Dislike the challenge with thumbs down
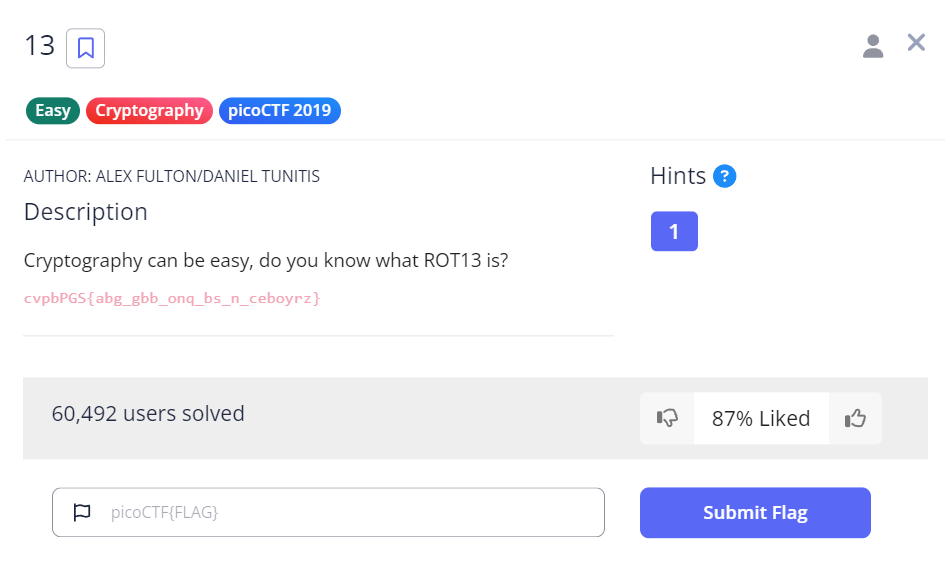 click(667, 418)
